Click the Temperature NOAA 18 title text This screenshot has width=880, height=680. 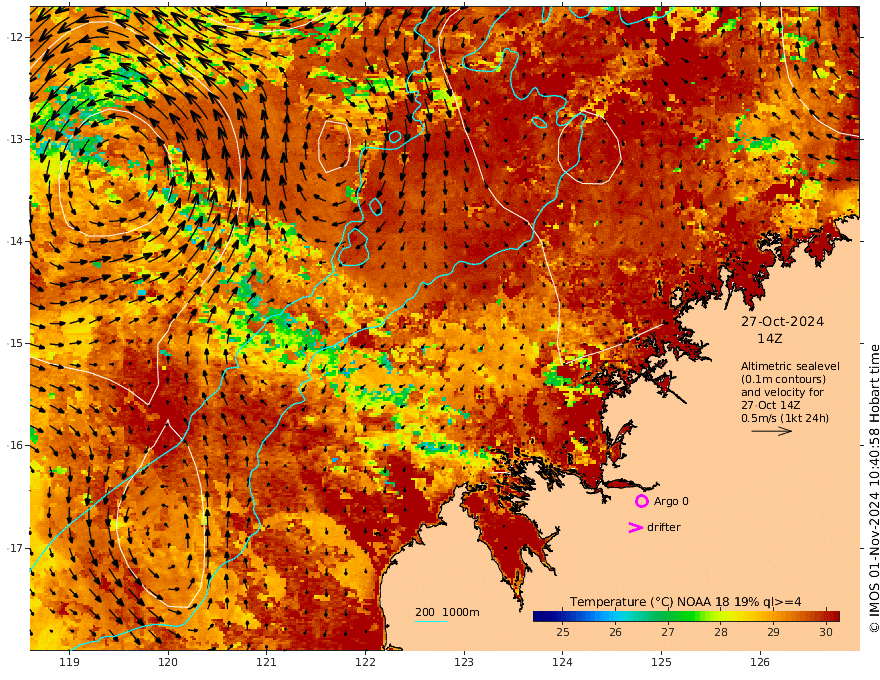tap(686, 601)
